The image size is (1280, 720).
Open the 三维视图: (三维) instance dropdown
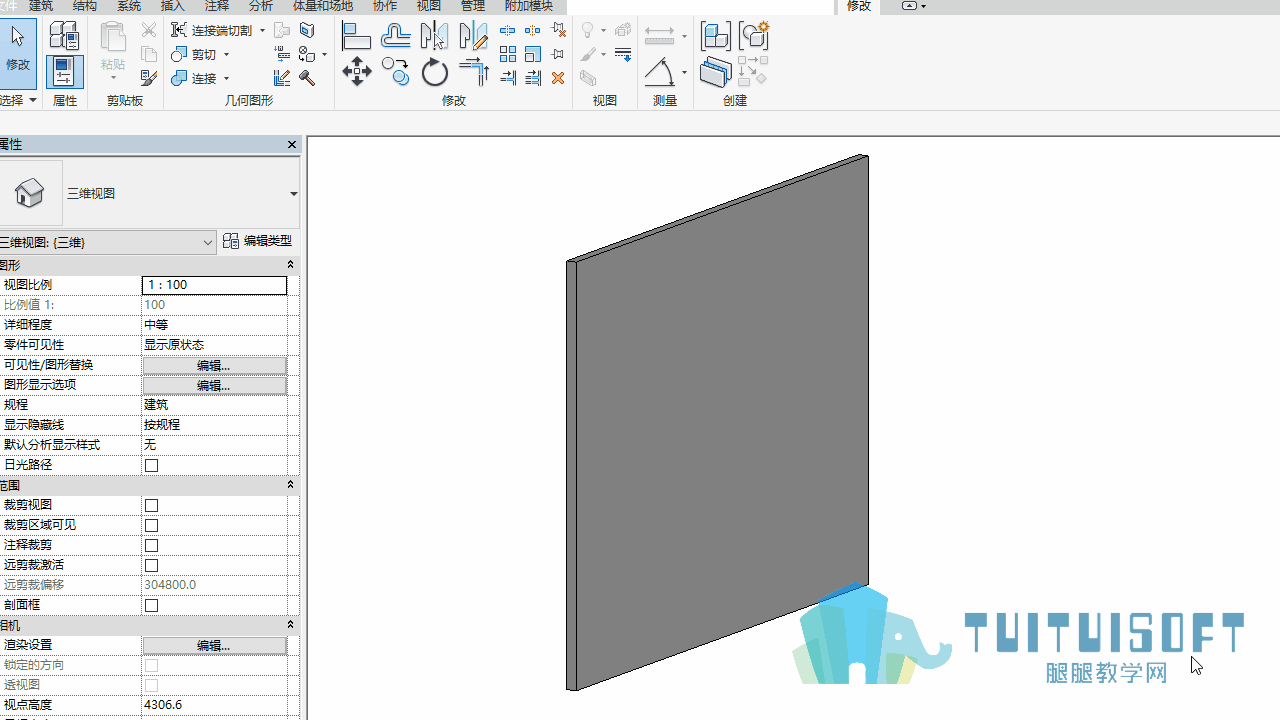[208, 242]
